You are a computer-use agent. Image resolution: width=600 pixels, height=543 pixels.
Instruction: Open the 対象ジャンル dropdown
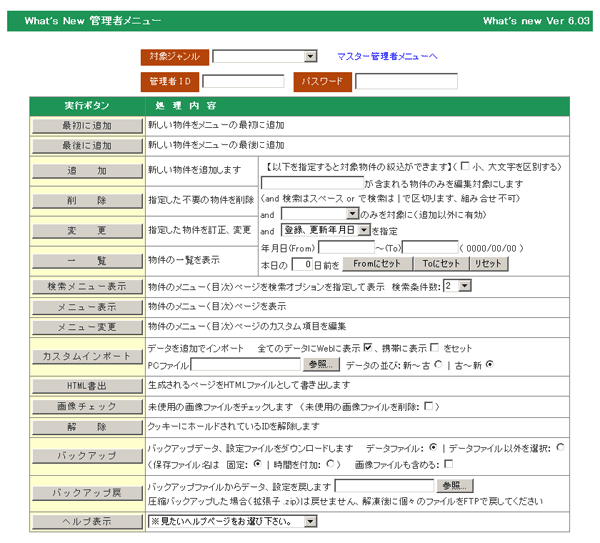(x=264, y=57)
